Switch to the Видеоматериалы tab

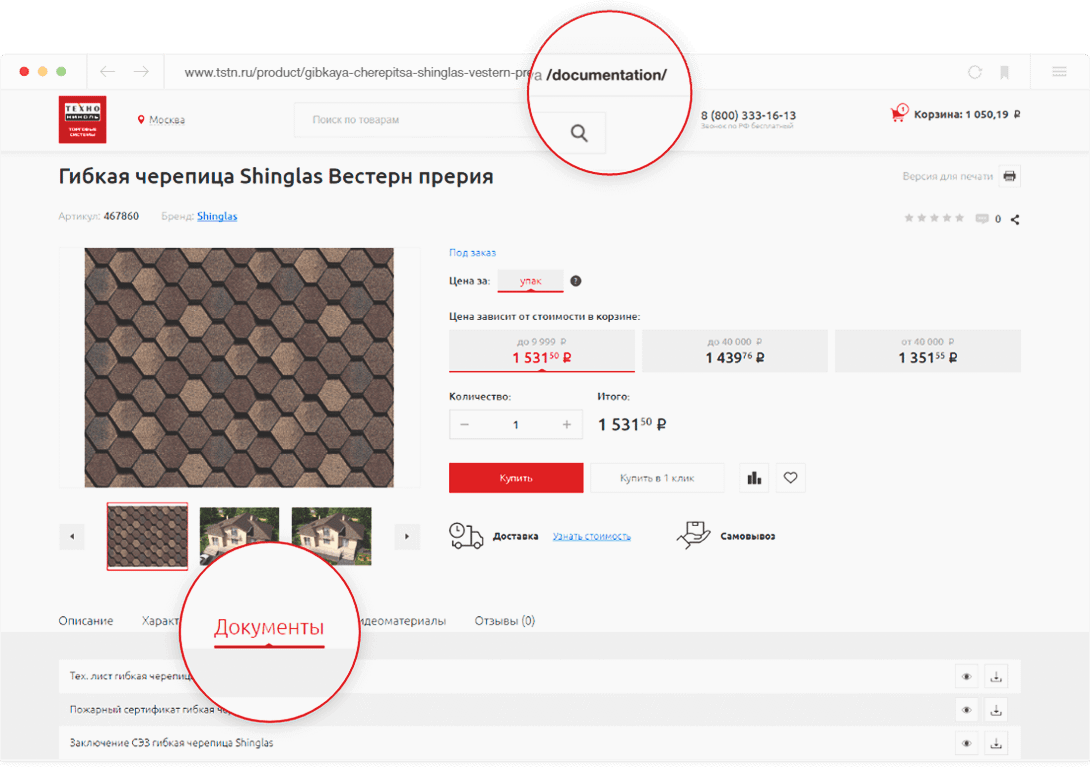click(x=403, y=620)
